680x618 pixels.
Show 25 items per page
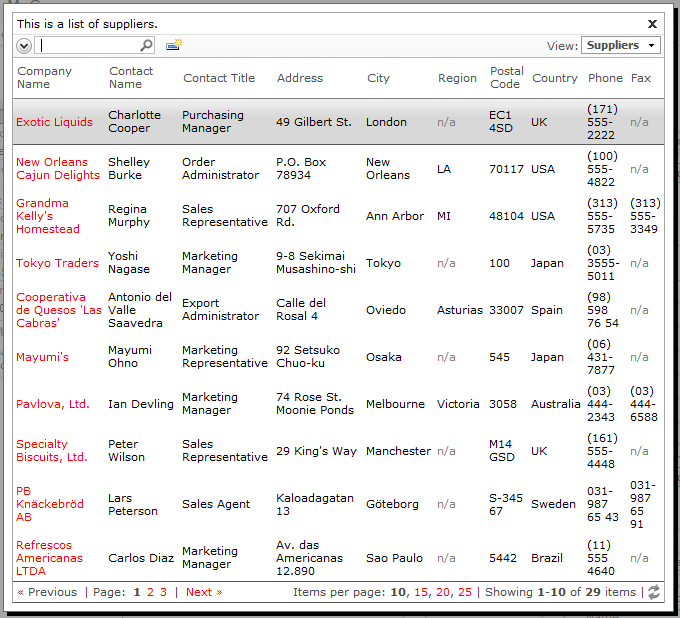[x=464, y=592]
